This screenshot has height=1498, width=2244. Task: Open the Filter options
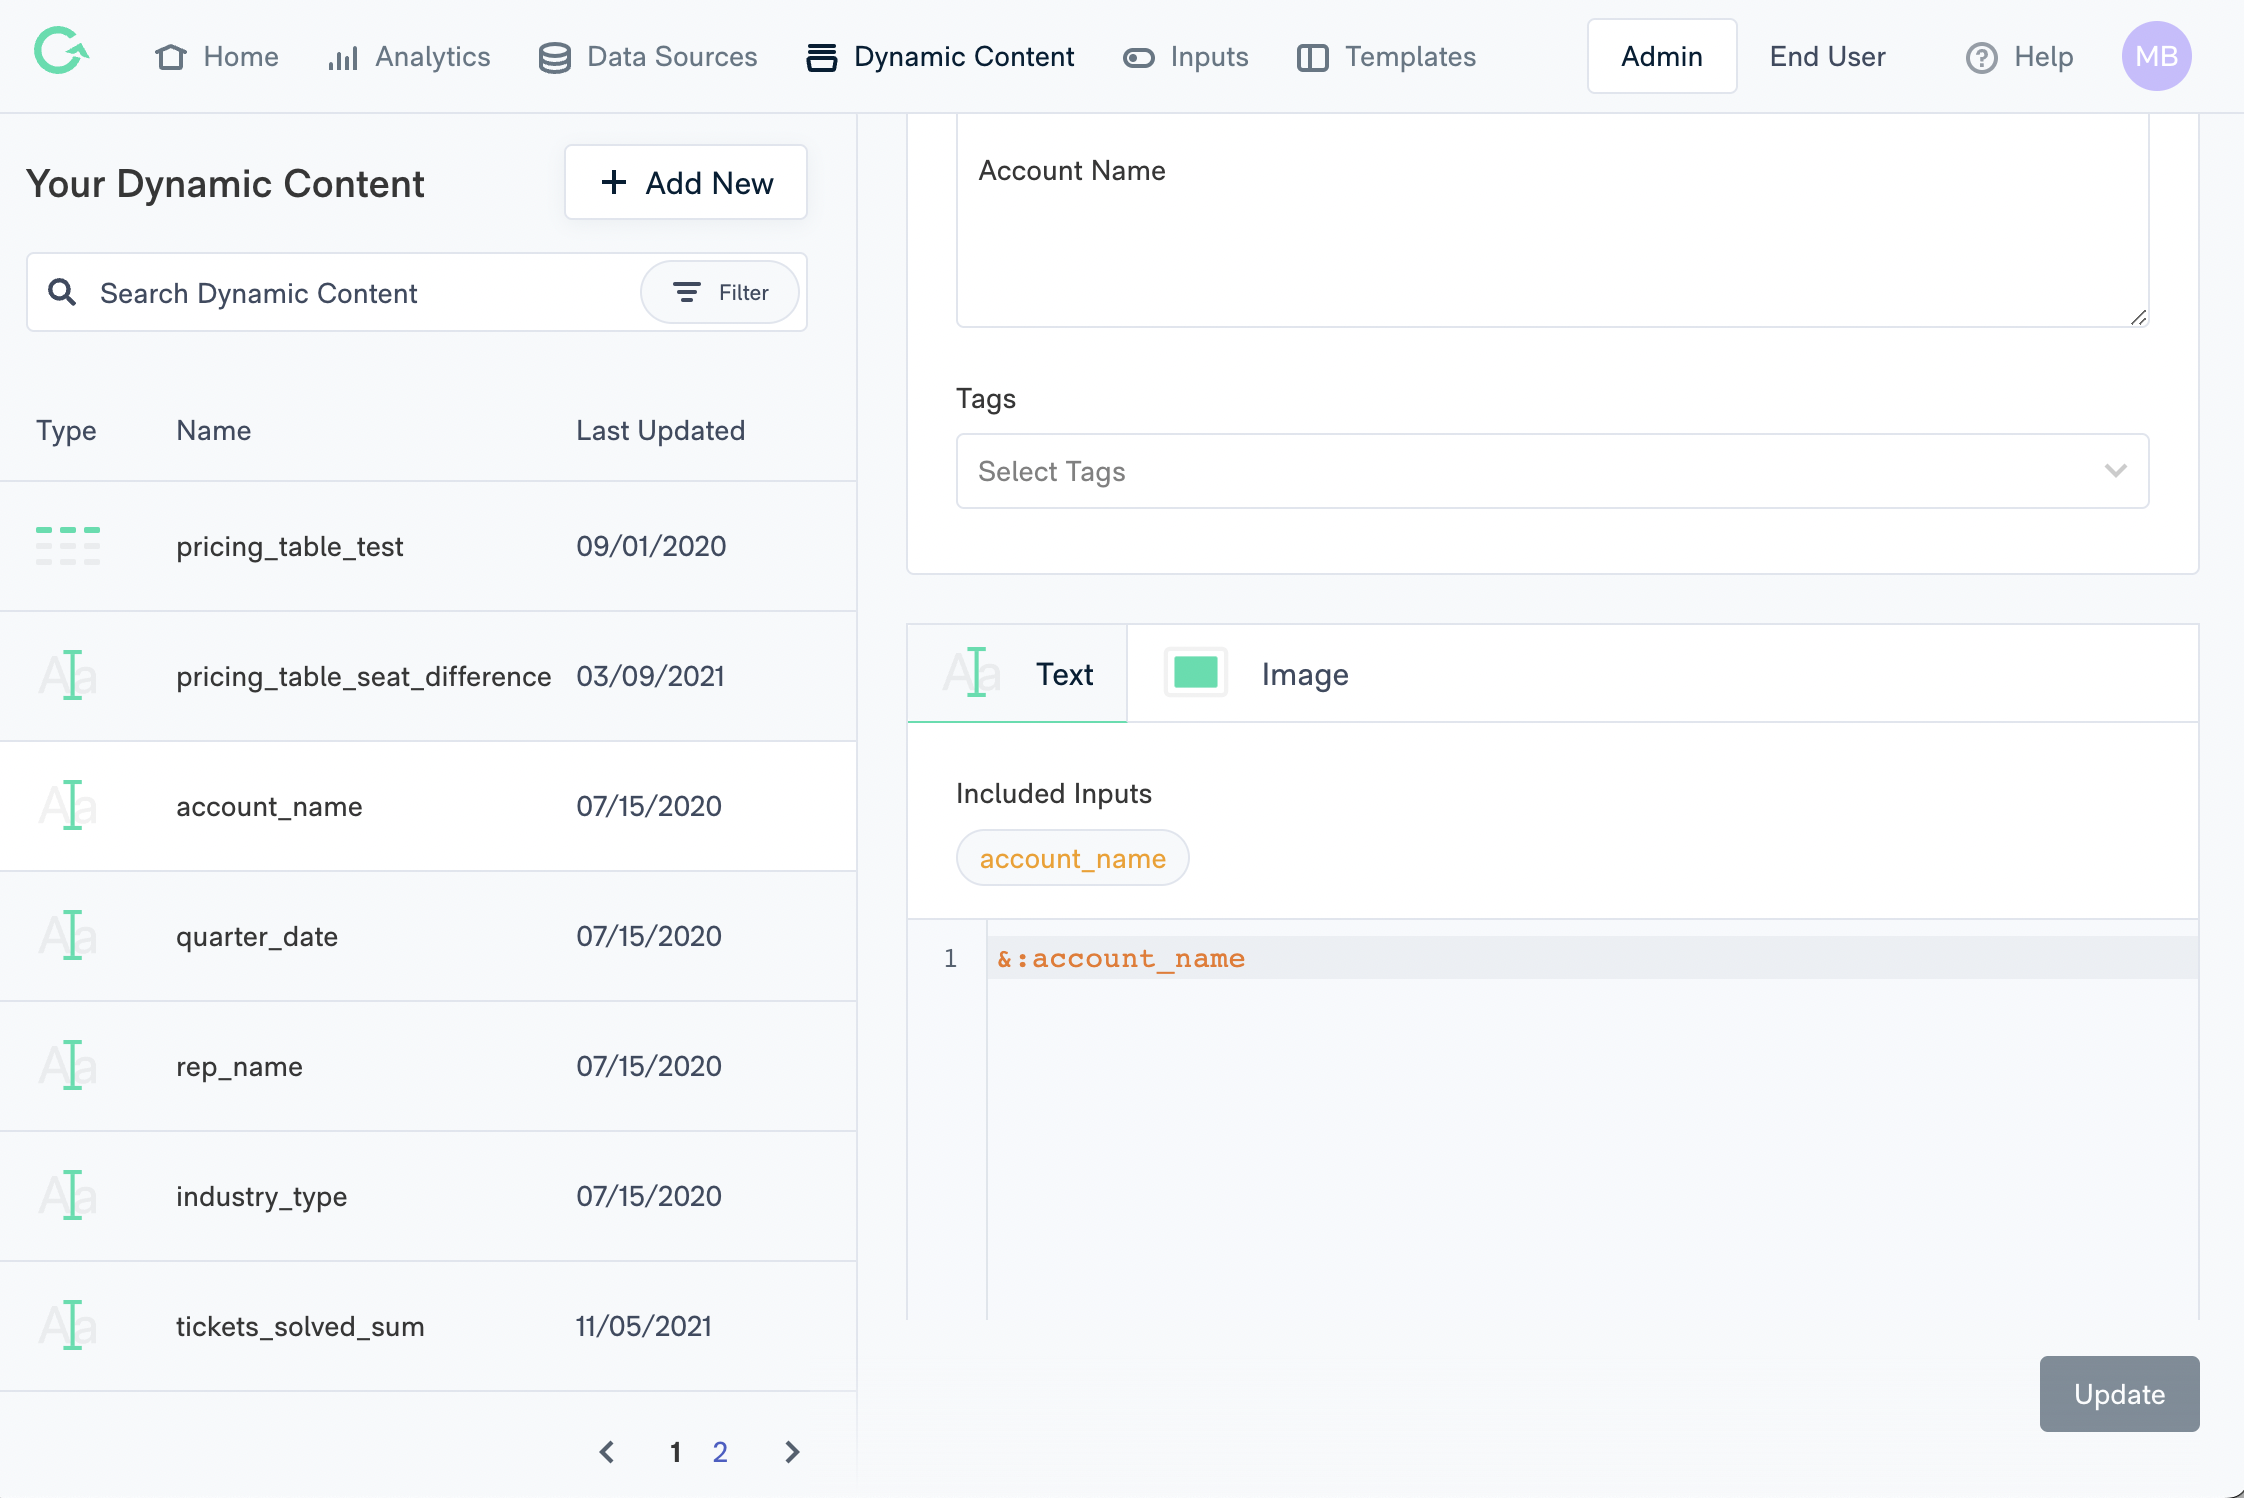720,292
